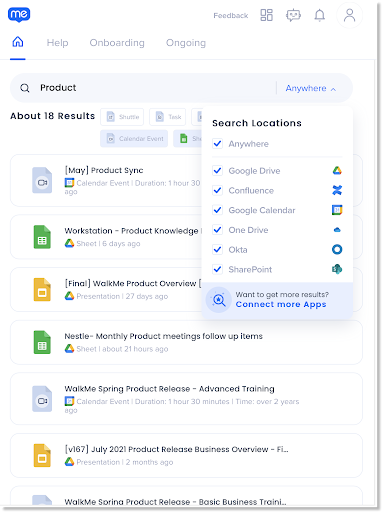Toggle the Anywhere checkbox

click(x=217, y=144)
